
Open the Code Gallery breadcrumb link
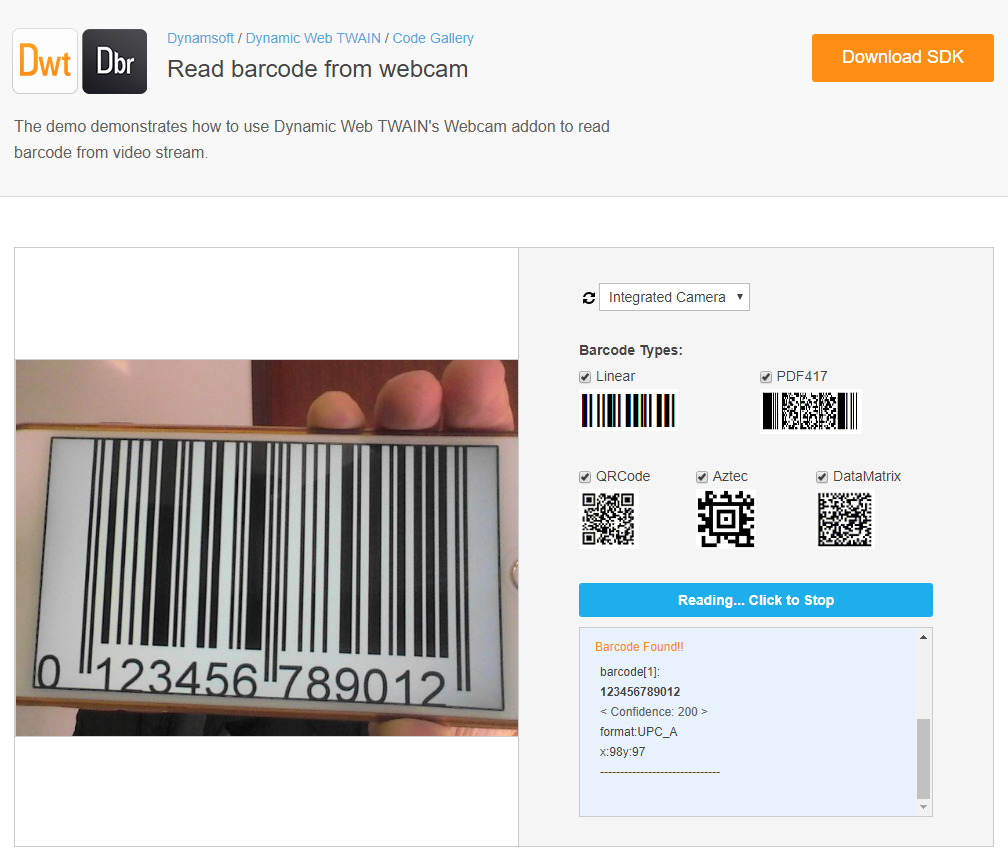click(433, 38)
